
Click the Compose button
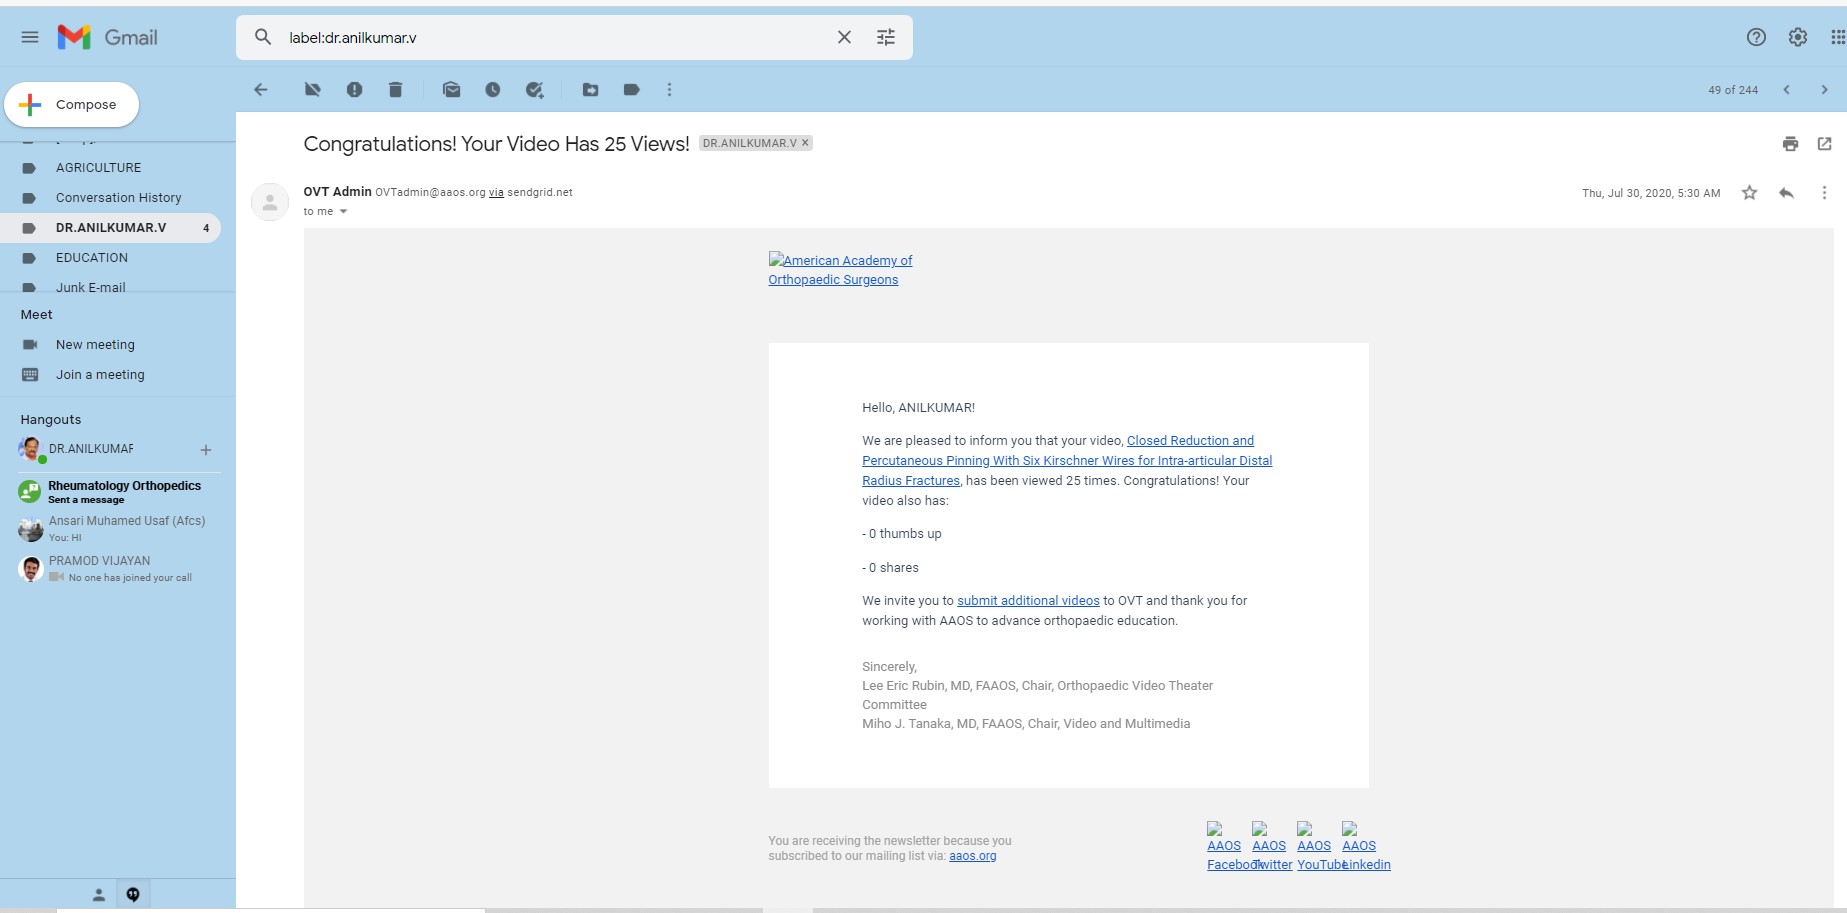click(72, 105)
